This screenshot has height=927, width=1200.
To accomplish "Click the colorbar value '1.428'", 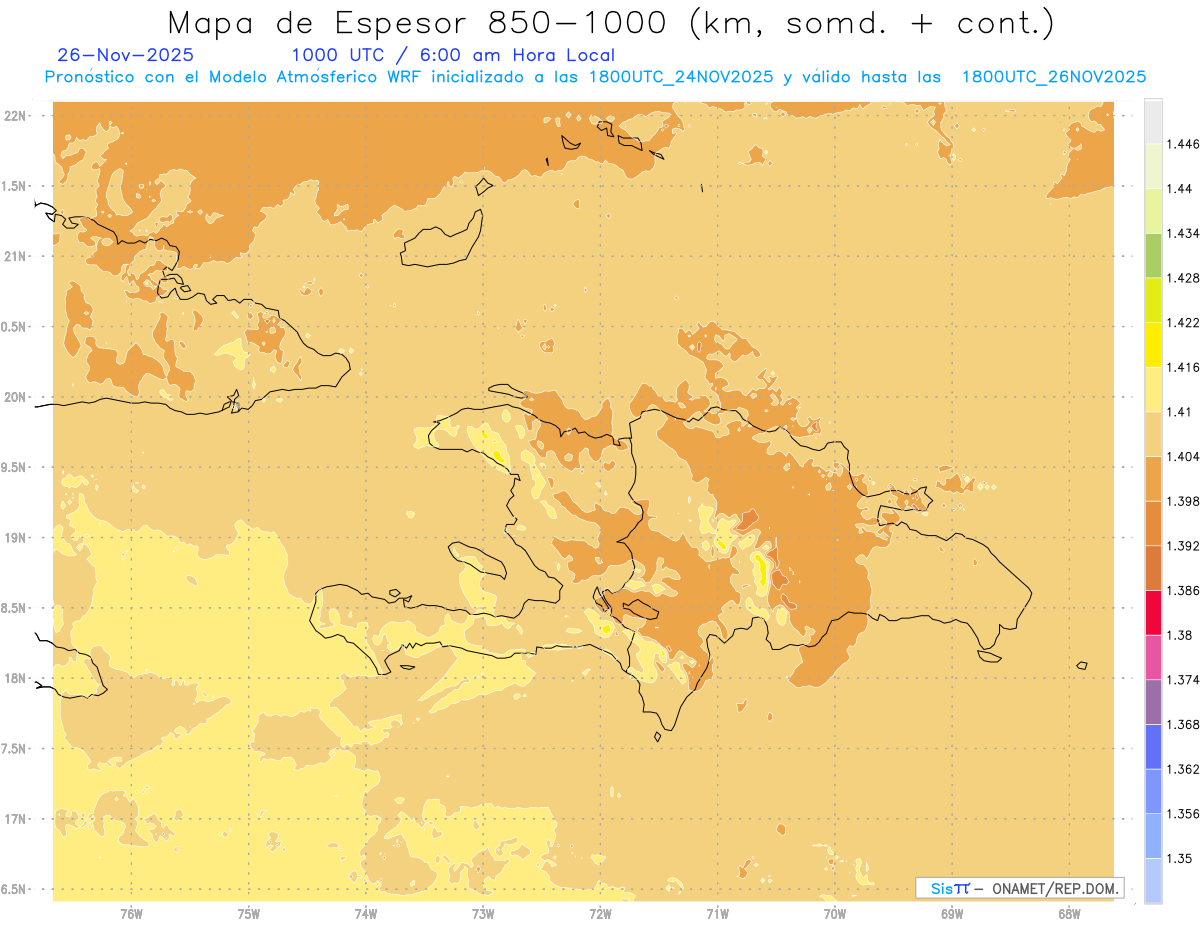I will click(1183, 278).
